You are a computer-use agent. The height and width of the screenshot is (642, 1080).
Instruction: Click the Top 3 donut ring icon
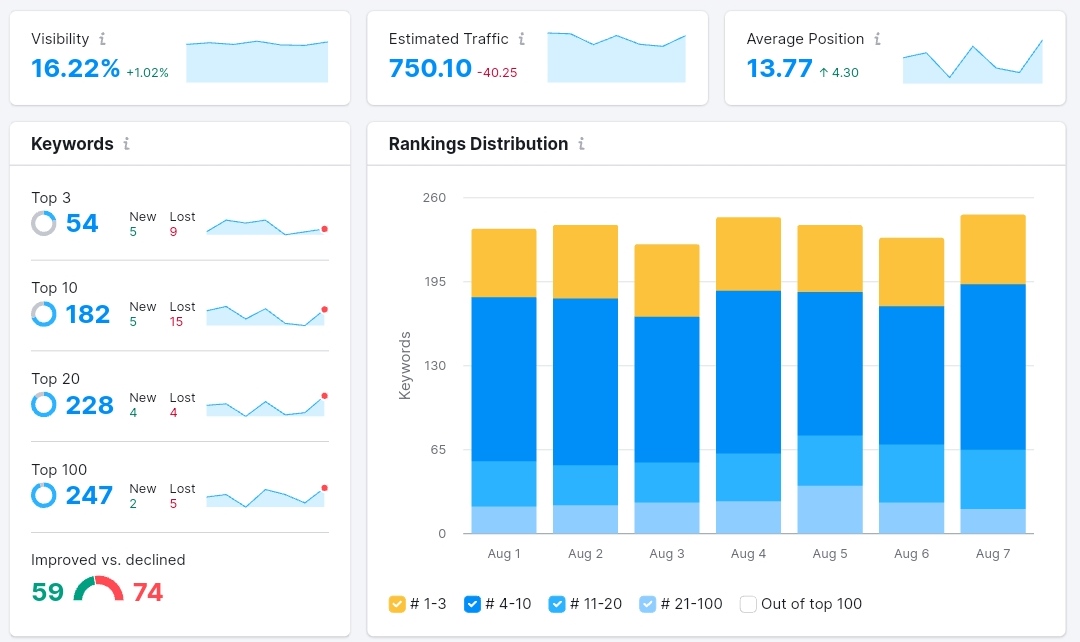pyautogui.click(x=43, y=223)
